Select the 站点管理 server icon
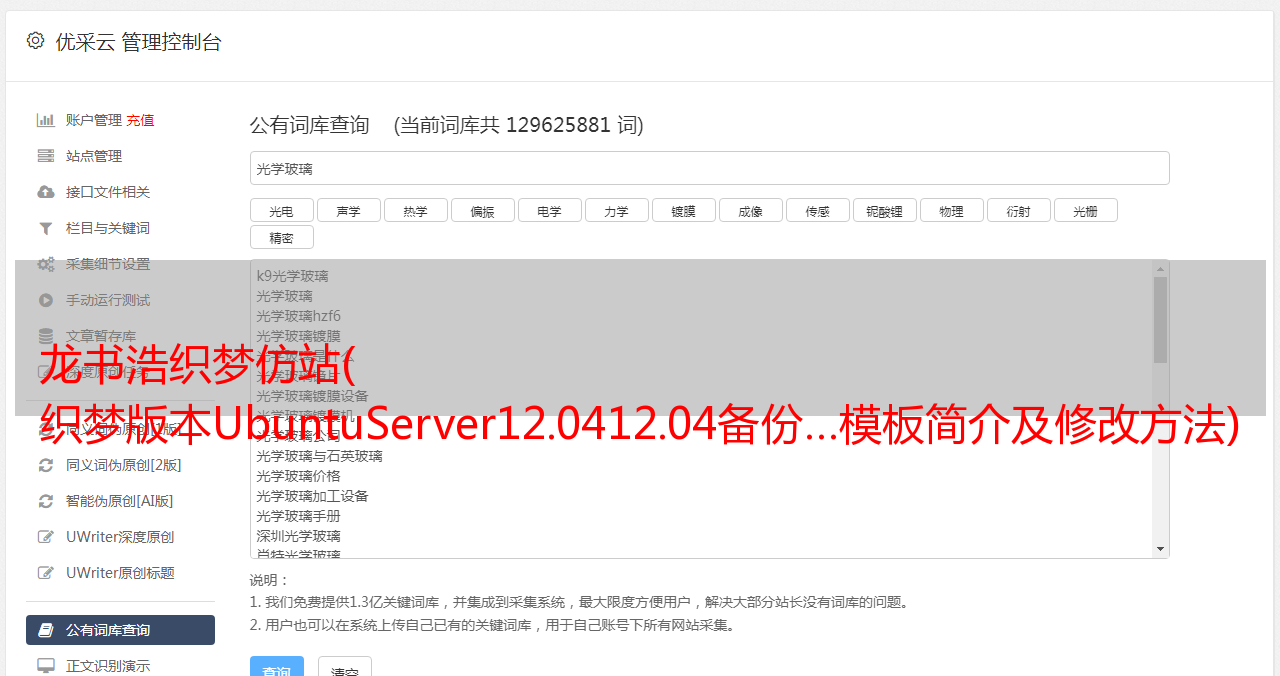The width and height of the screenshot is (1280, 676). coord(46,156)
